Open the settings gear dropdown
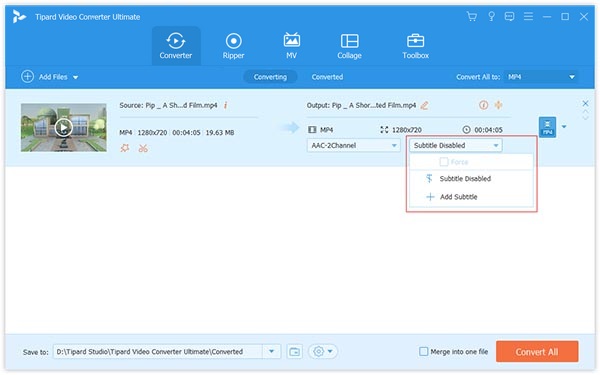600x375 pixels. (x=323, y=352)
